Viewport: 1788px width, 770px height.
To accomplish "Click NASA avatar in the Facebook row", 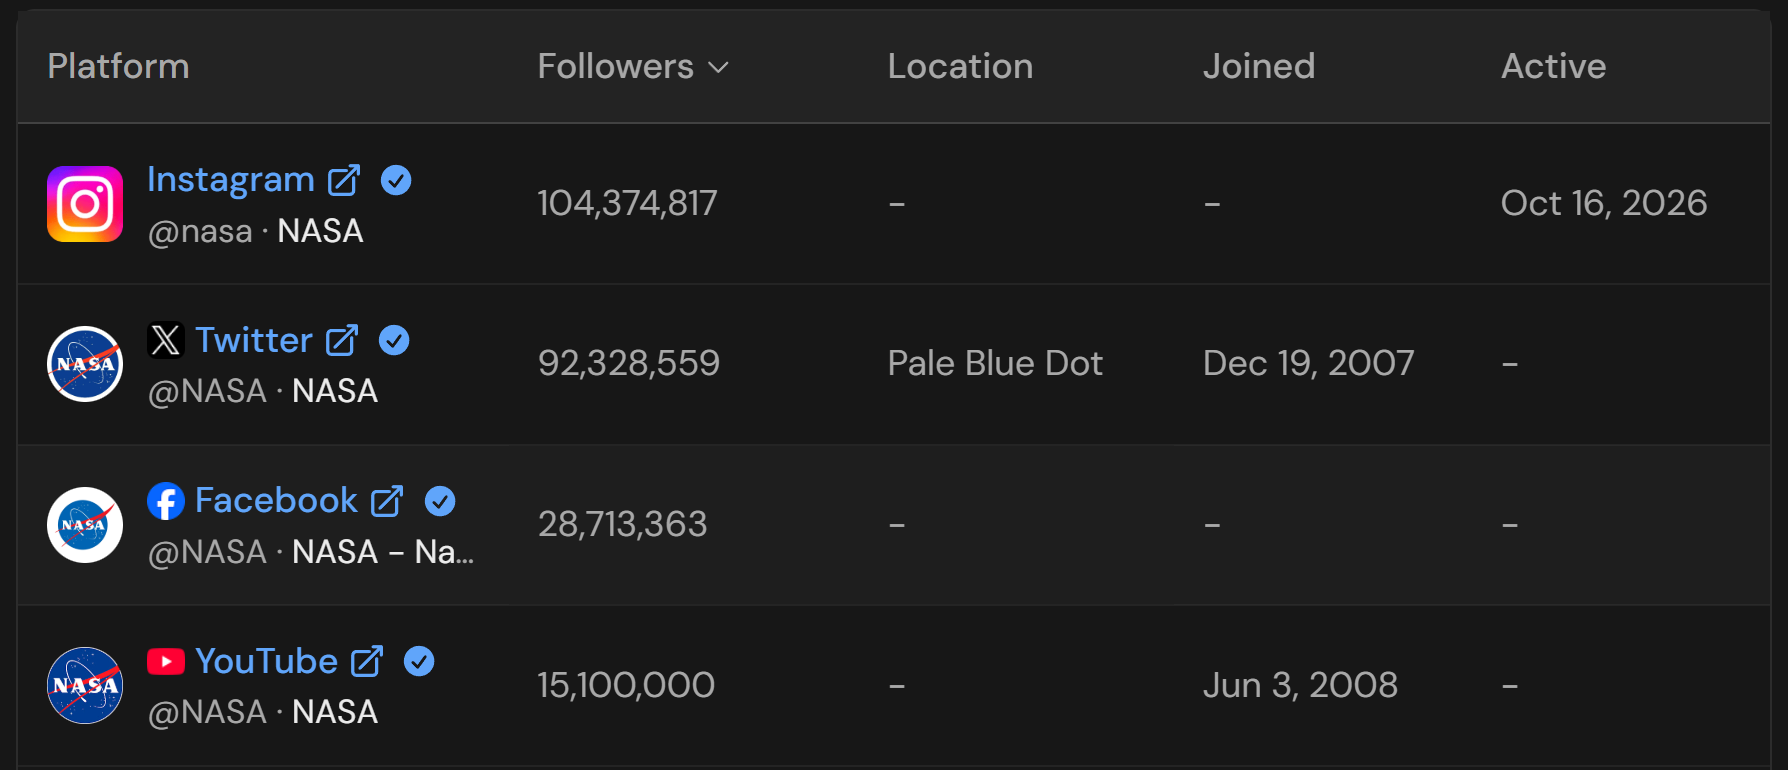I will point(85,525).
